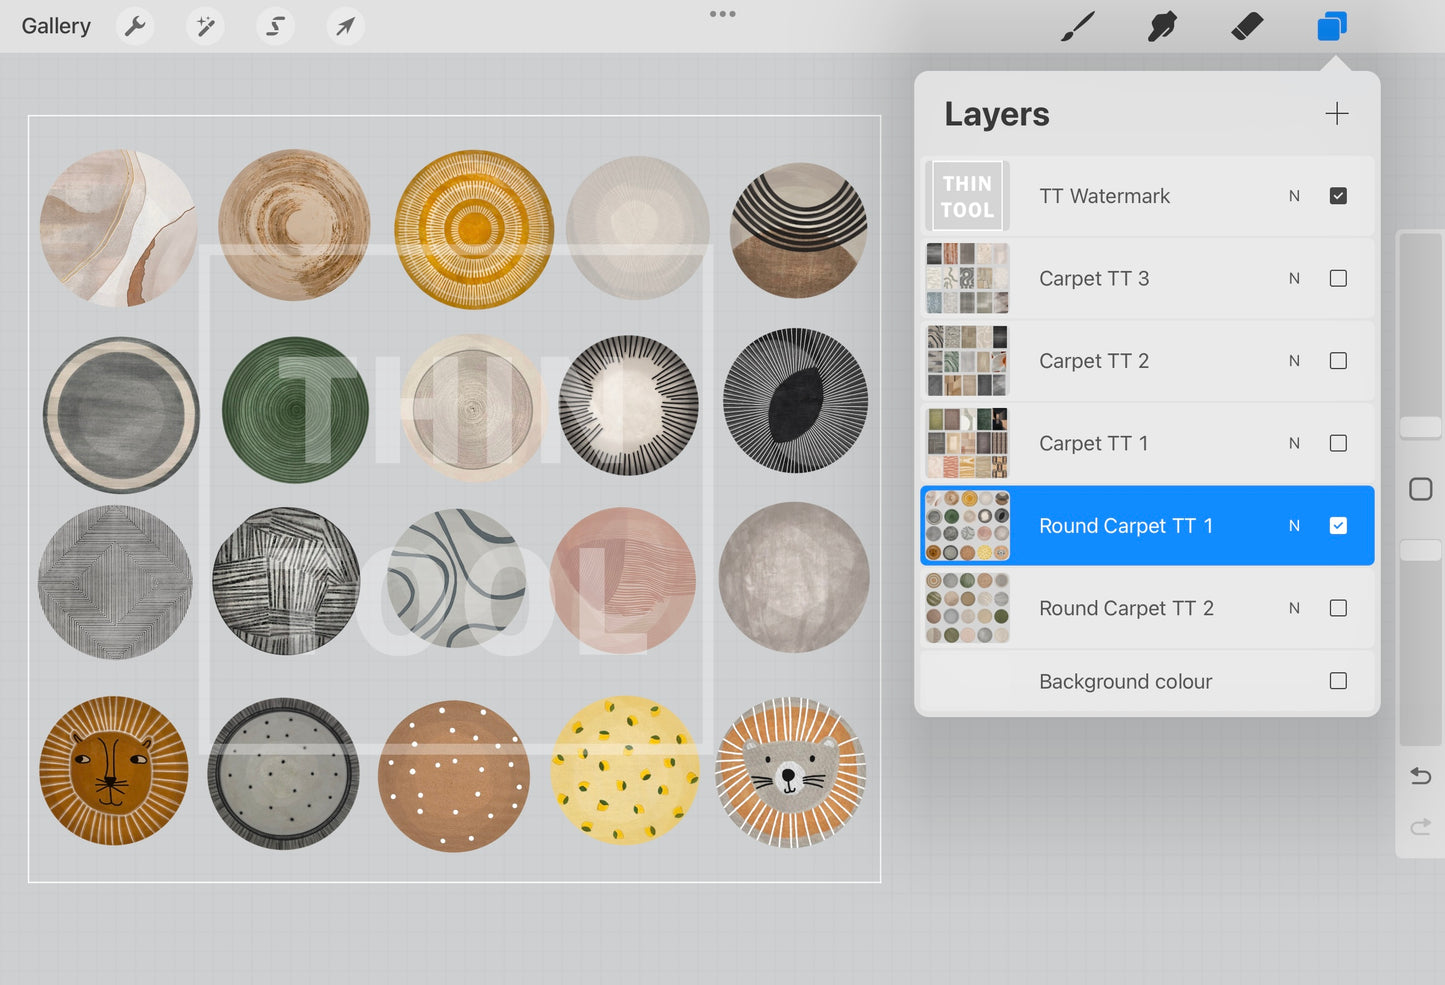Open blend mode N for Carpet TT 2
The width and height of the screenshot is (1445, 985).
tap(1294, 360)
